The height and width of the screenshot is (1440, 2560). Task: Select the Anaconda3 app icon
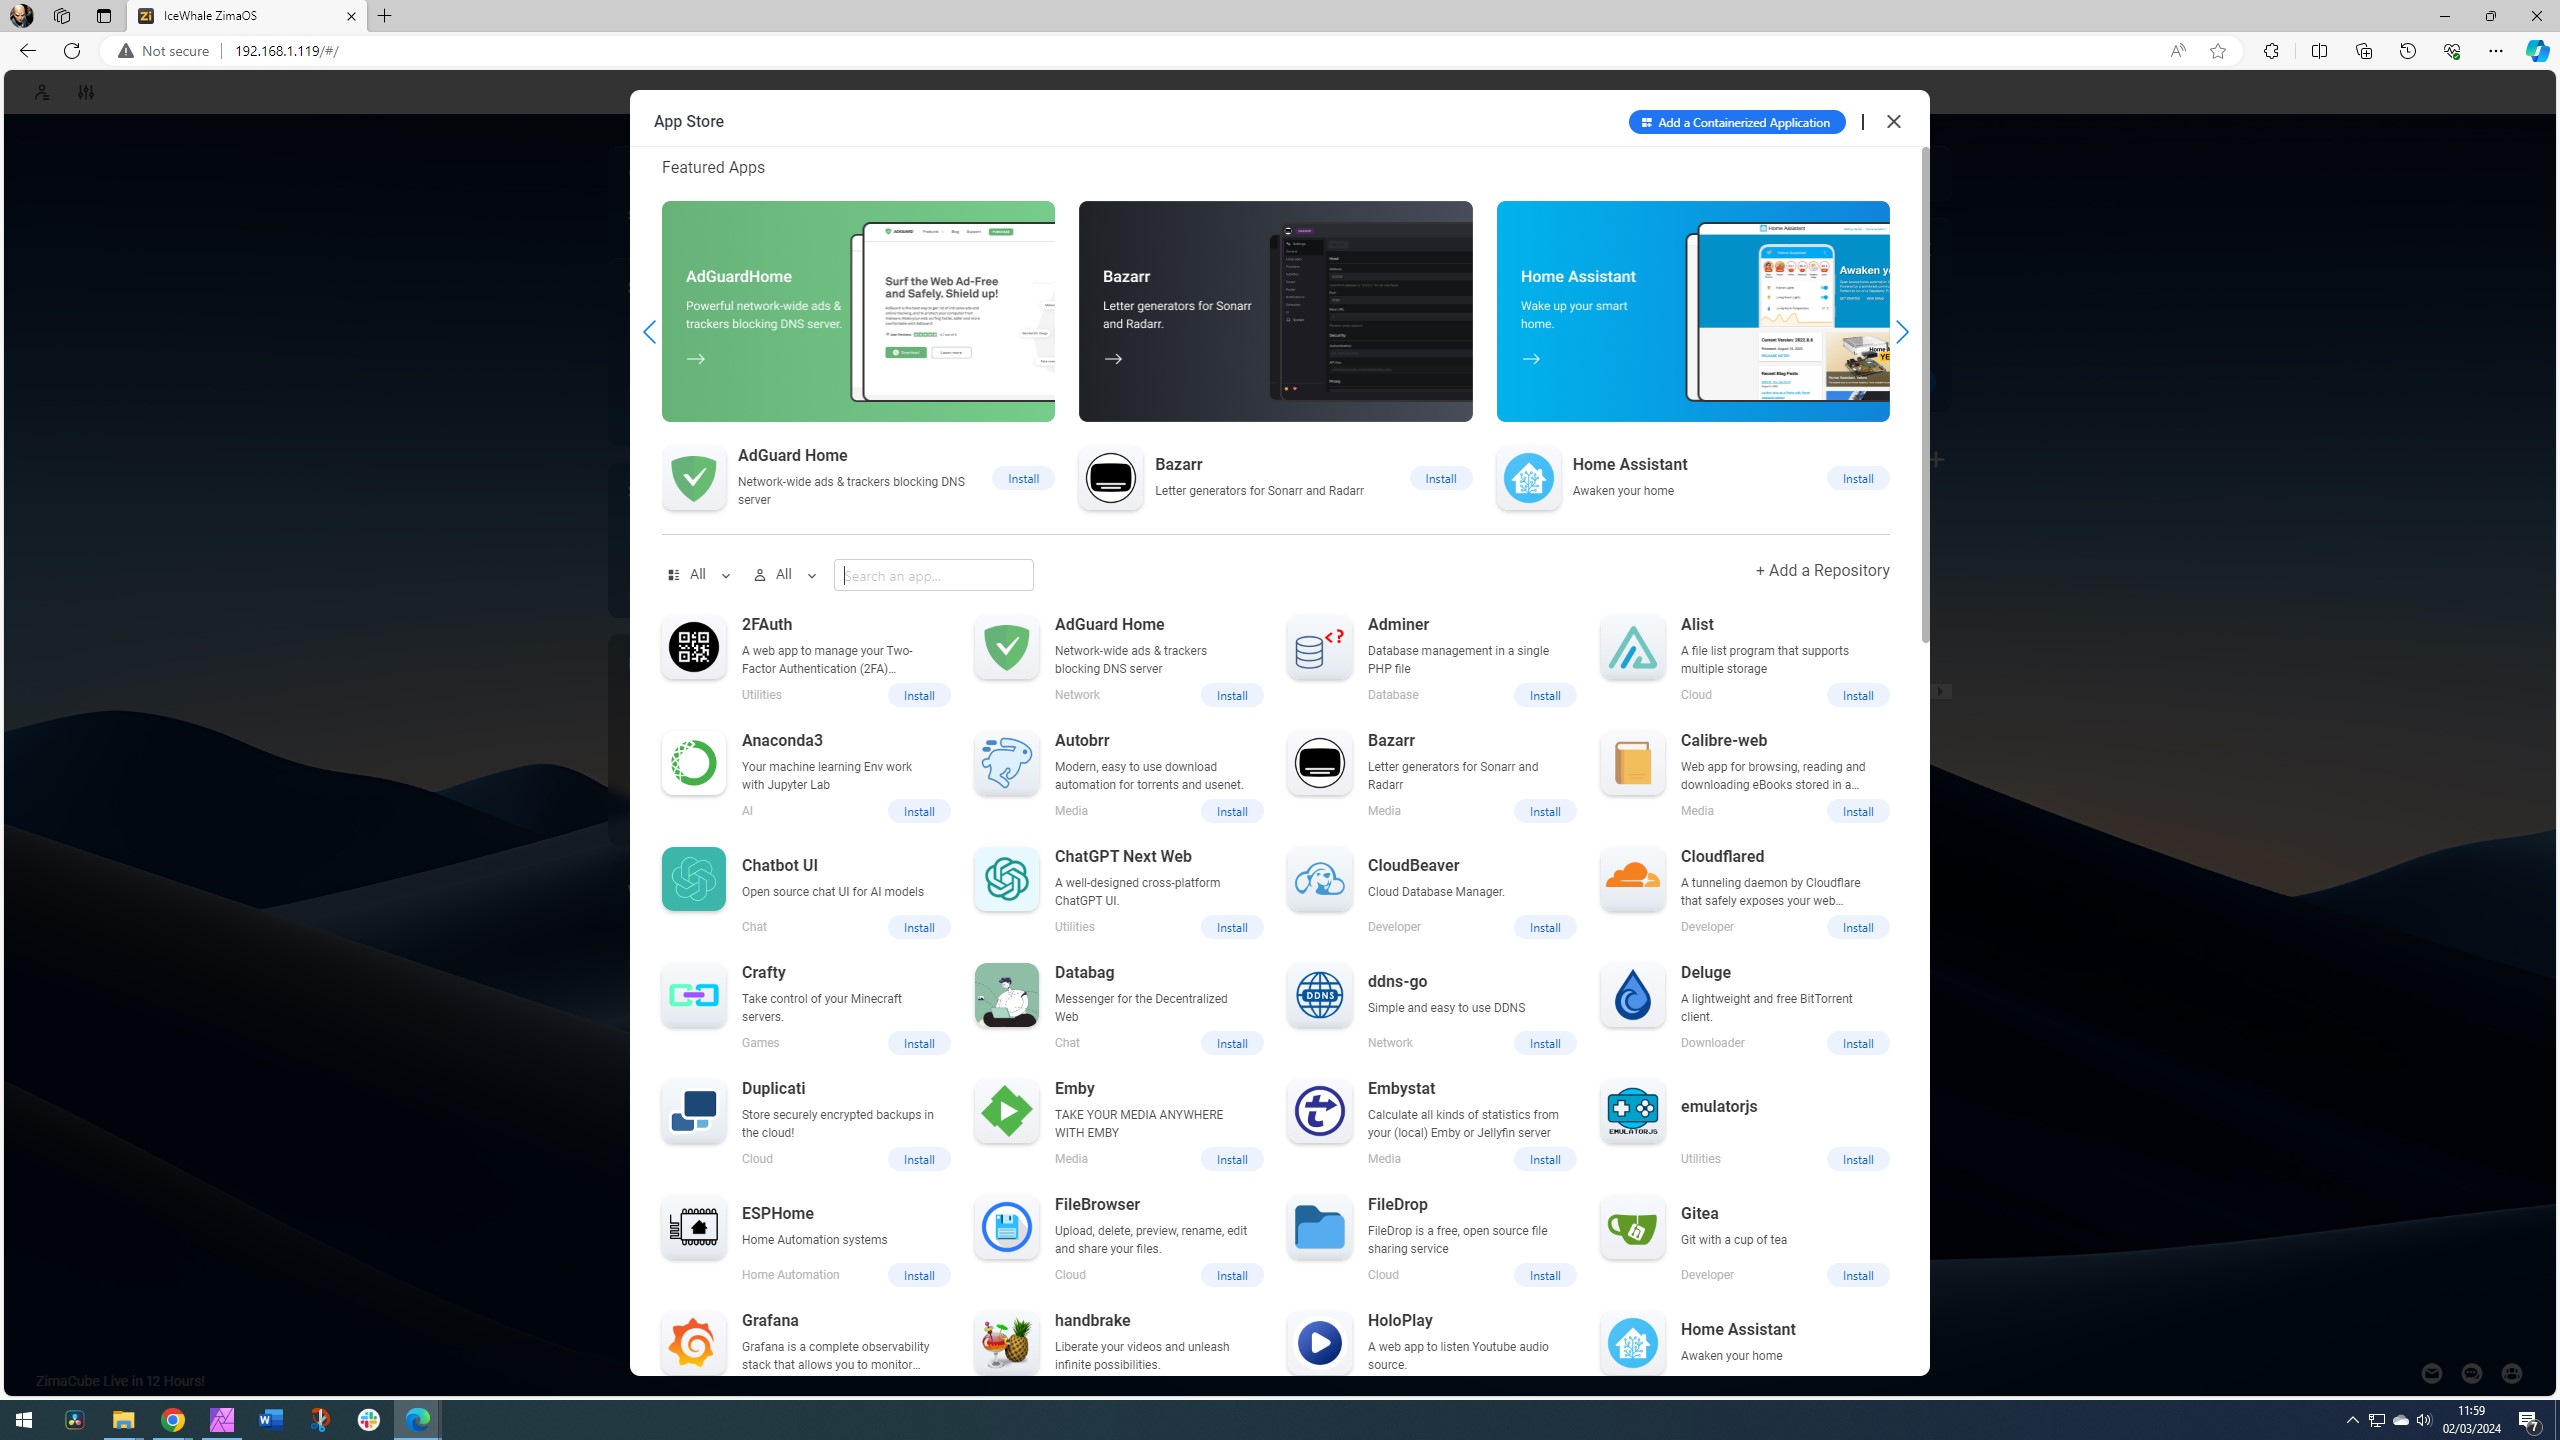[x=693, y=763]
